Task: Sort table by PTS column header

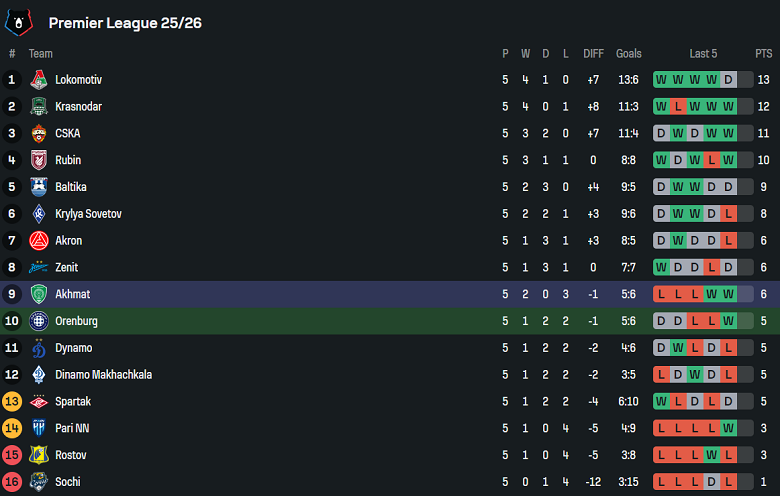Action: pos(763,54)
